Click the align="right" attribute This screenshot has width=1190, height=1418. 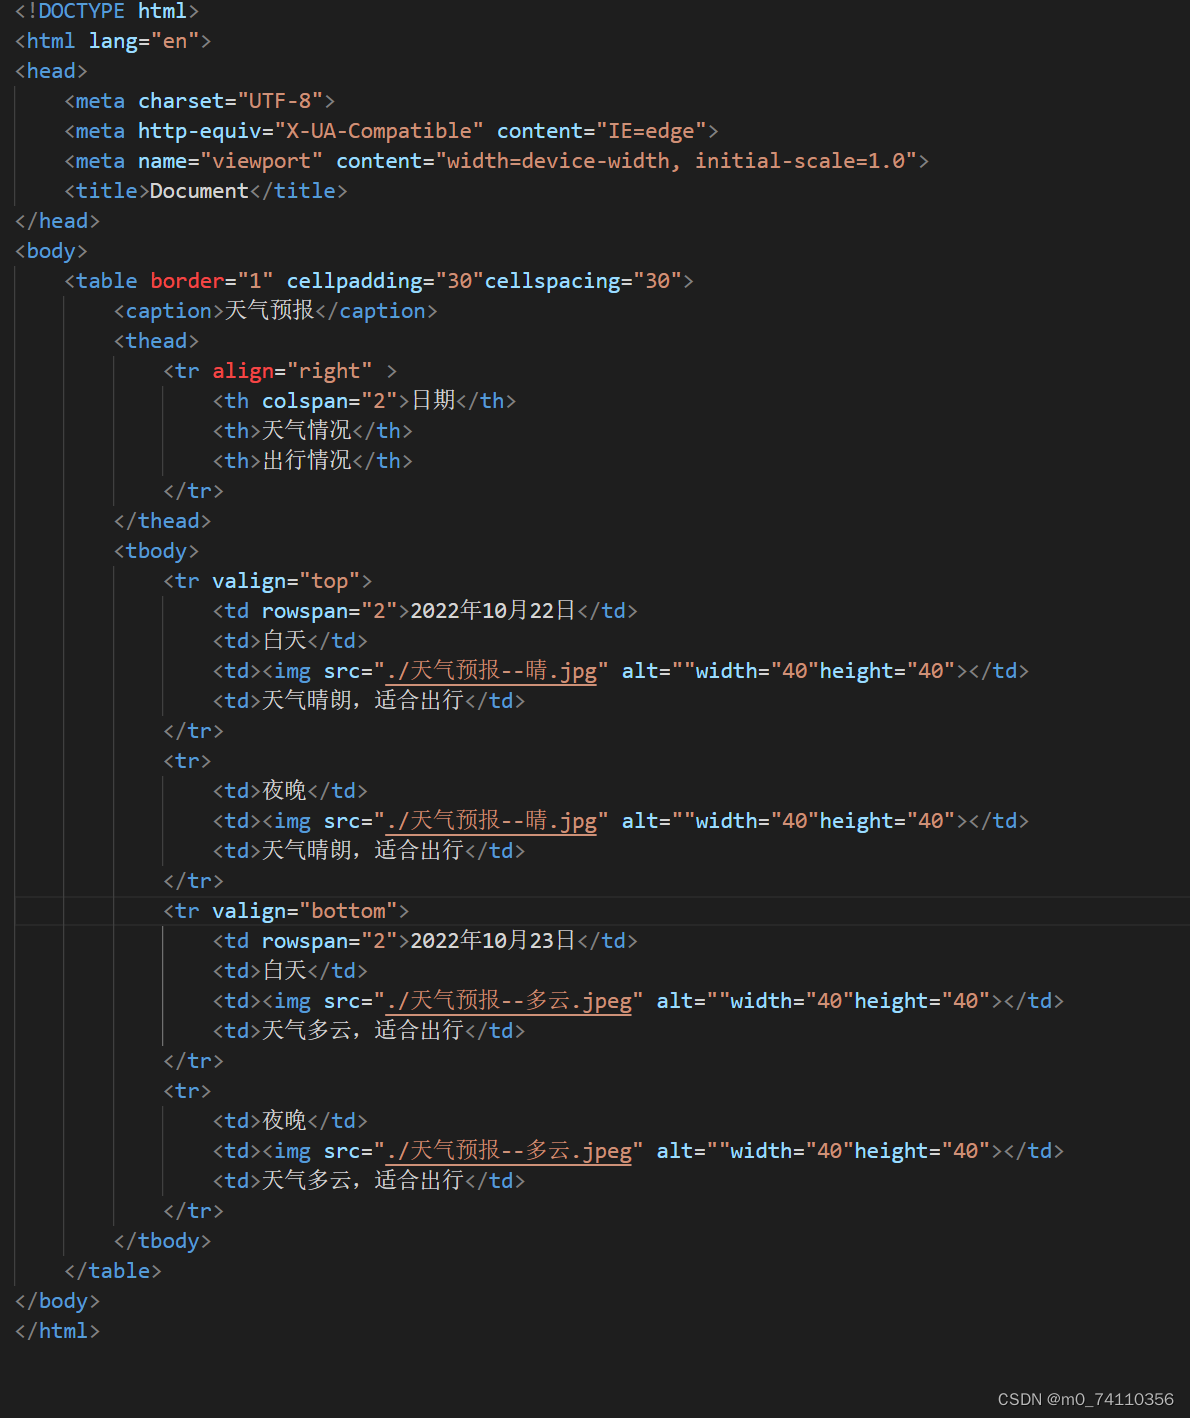click(x=292, y=371)
